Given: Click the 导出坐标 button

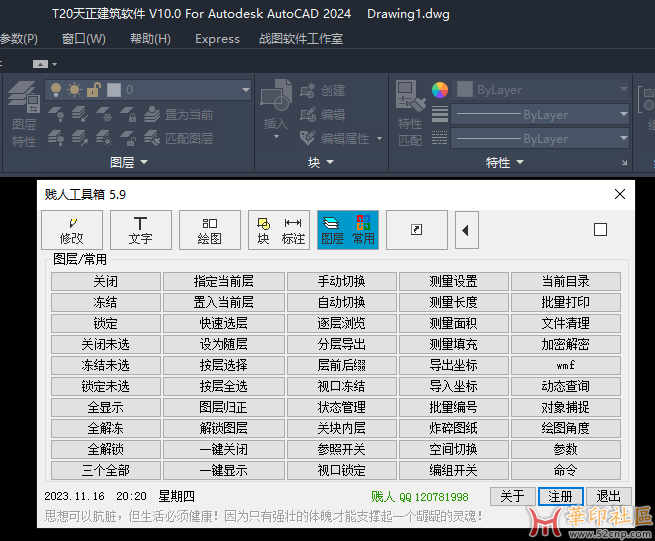Looking at the screenshot, I should pyautogui.click(x=454, y=366).
